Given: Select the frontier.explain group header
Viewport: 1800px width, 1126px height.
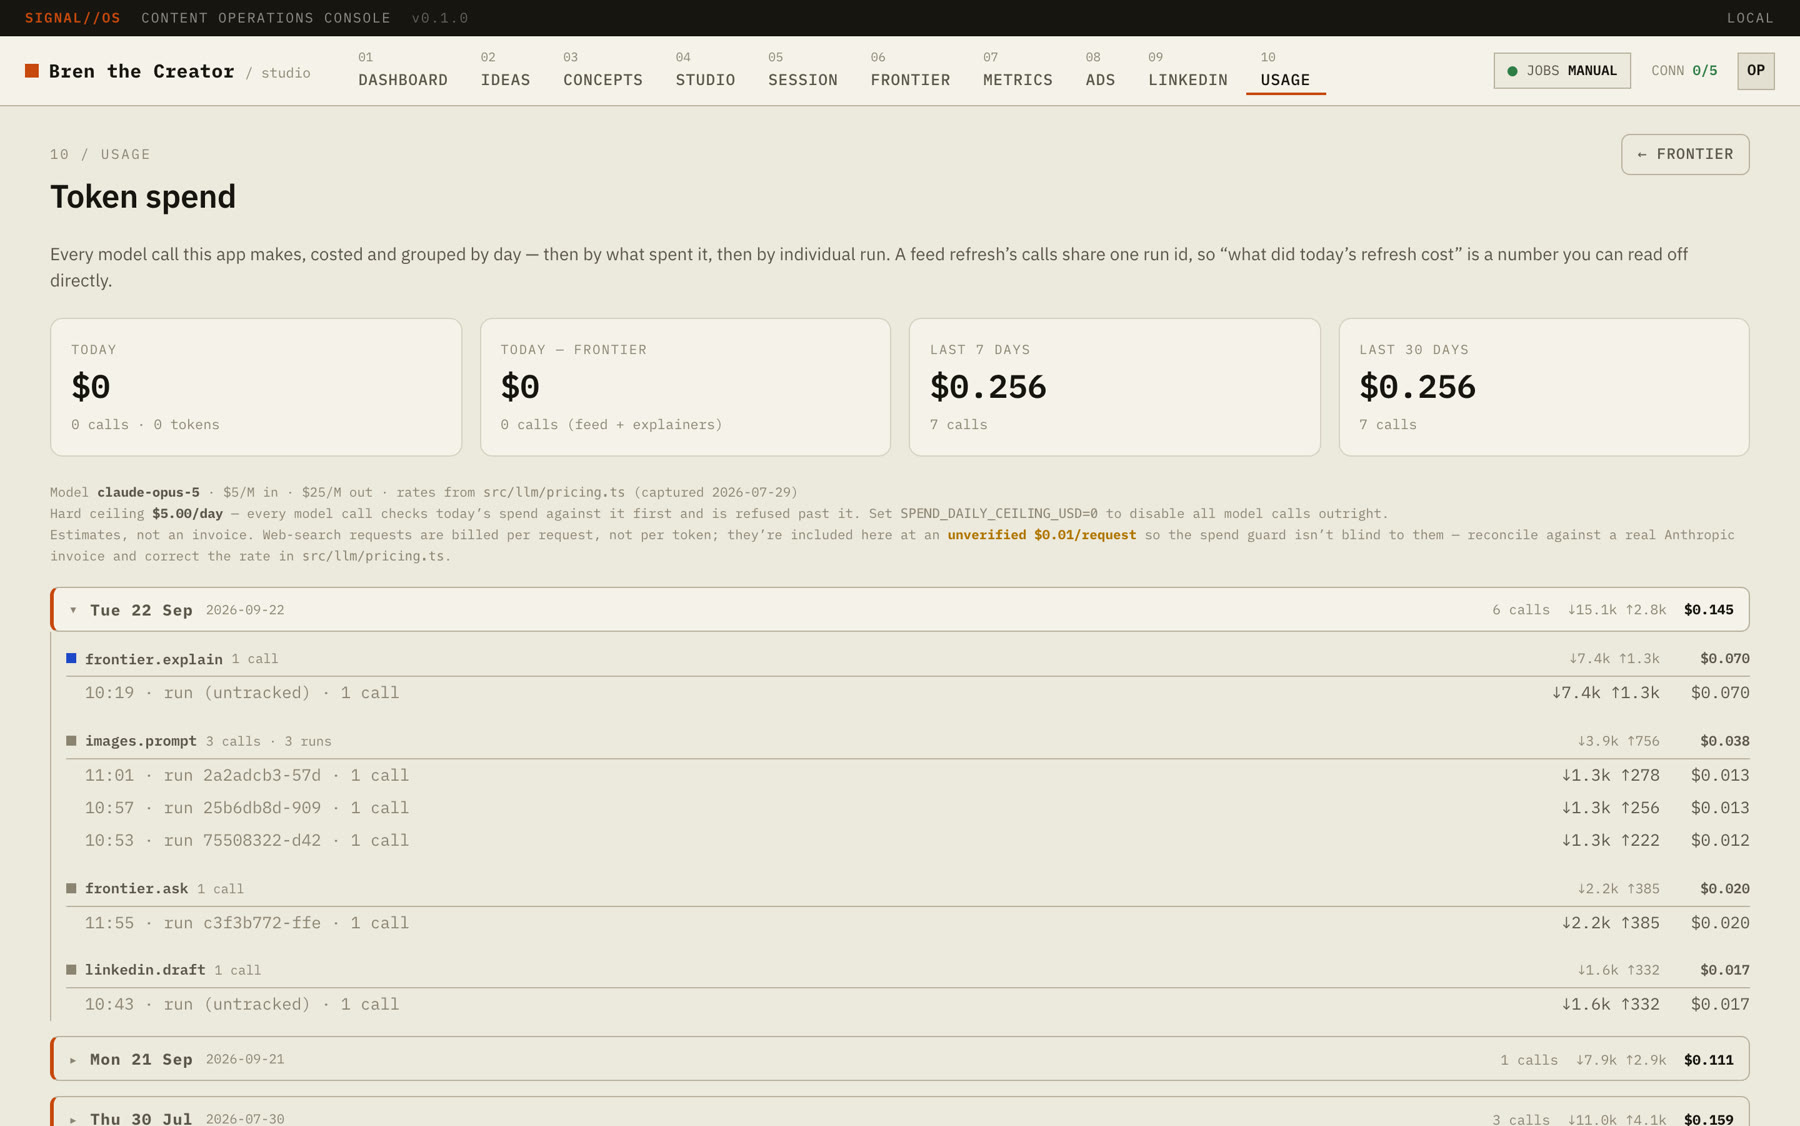Looking at the screenshot, I should (908, 659).
